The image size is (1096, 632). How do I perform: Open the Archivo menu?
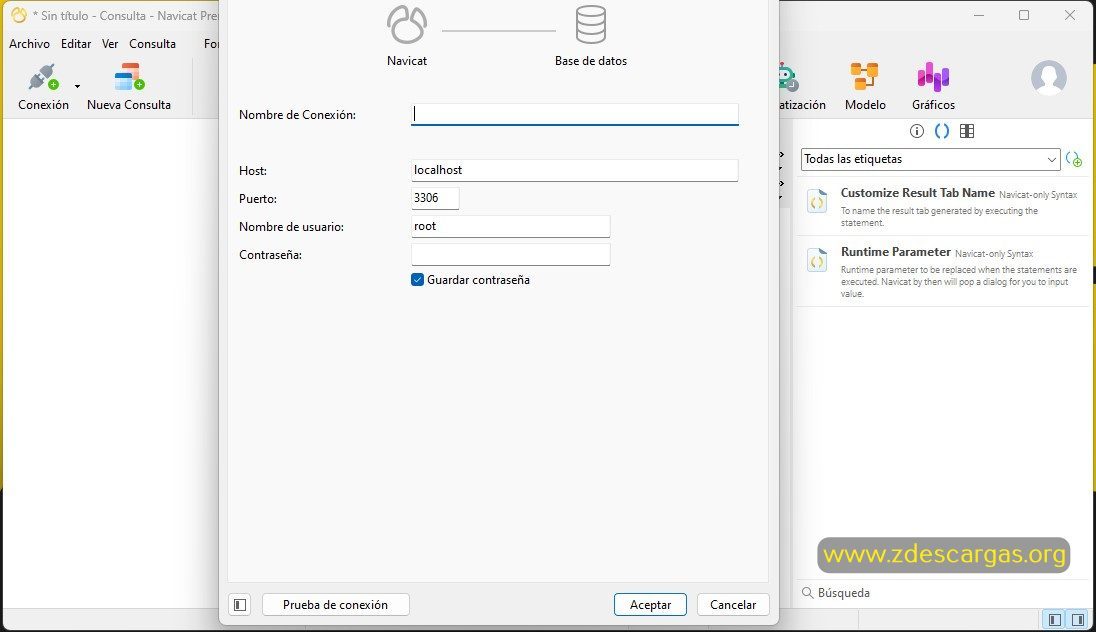pyautogui.click(x=29, y=43)
